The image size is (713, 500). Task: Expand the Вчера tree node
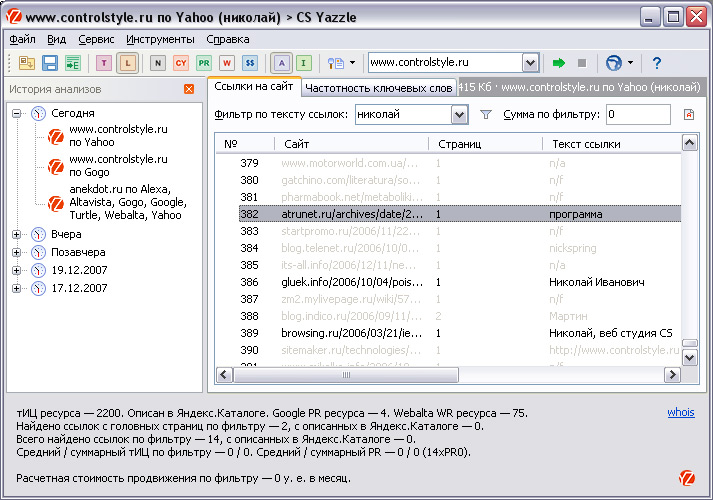click(x=16, y=234)
